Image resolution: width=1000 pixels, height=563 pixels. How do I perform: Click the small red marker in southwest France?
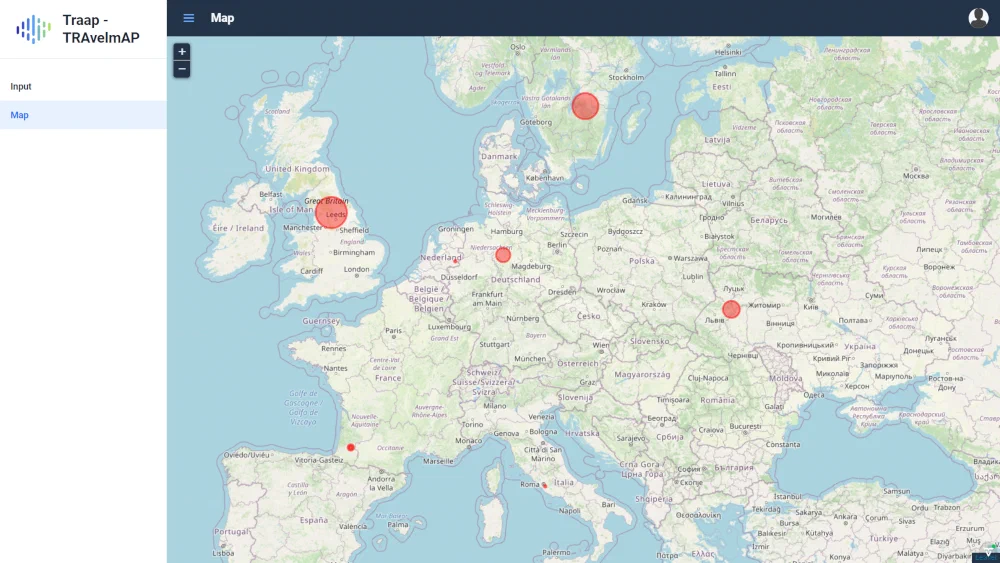[351, 448]
